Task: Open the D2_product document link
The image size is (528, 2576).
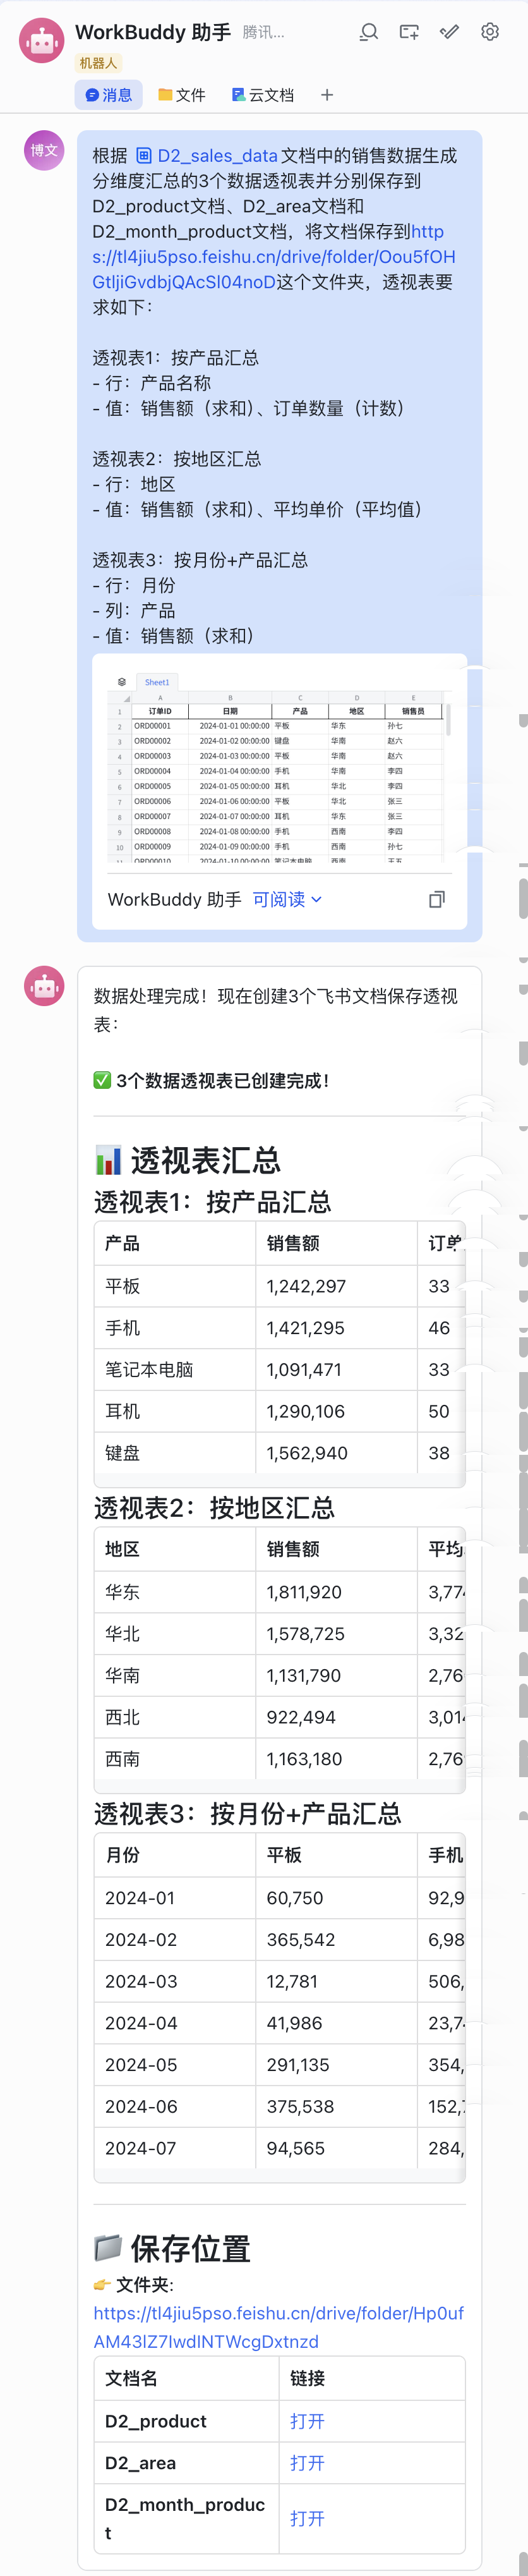Action: (307, 2421)
